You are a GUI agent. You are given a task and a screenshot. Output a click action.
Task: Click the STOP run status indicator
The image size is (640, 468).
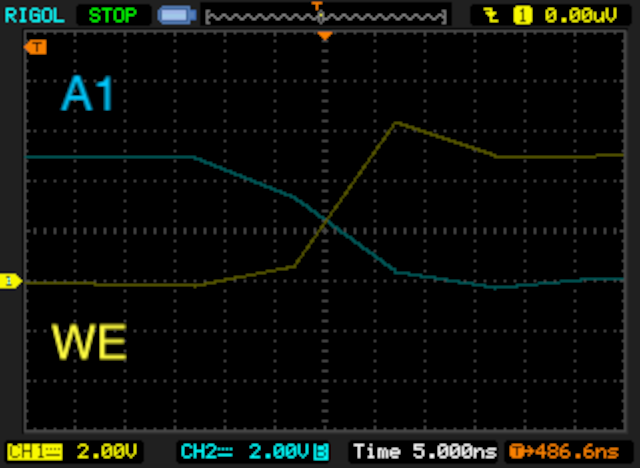(113, 16)
